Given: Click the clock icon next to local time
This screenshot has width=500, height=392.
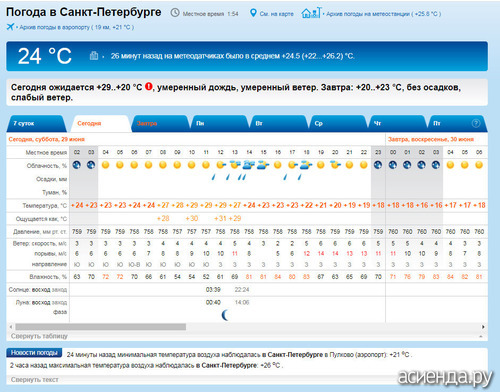Looking at the screenshot, I should click(175, 13).
